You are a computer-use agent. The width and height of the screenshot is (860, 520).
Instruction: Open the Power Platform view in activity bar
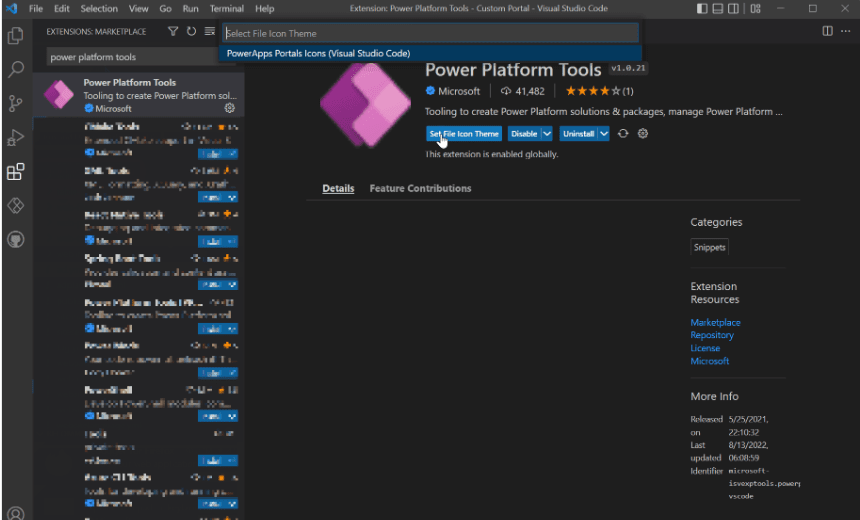coord(15,206)
